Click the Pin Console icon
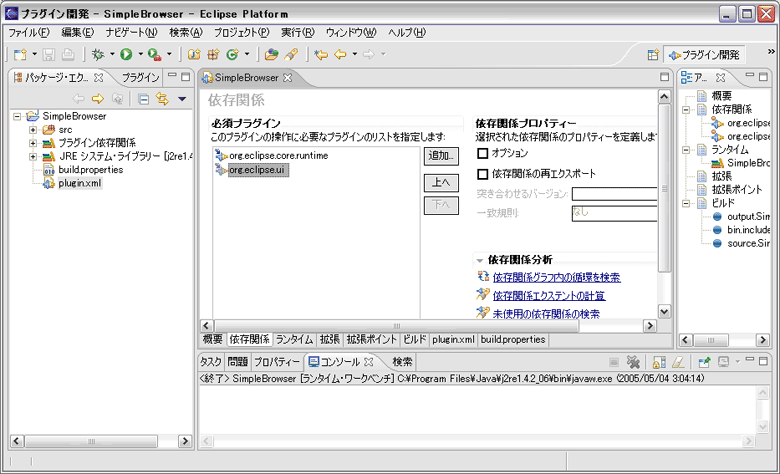The height and width of the screenshot is (474, 780). click(704, 362)
